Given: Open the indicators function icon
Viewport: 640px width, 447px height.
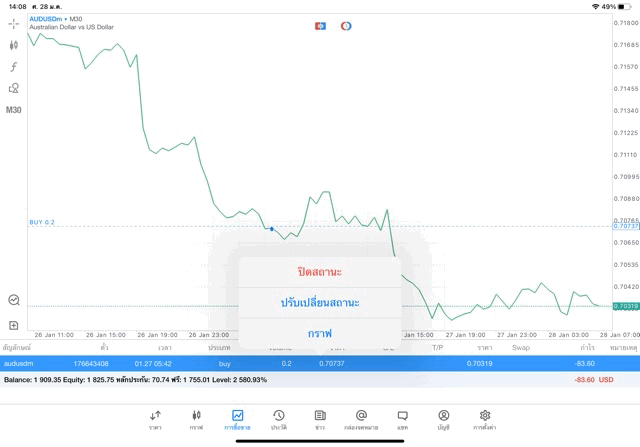Looking at the screenshot, I should pos(13,67).
